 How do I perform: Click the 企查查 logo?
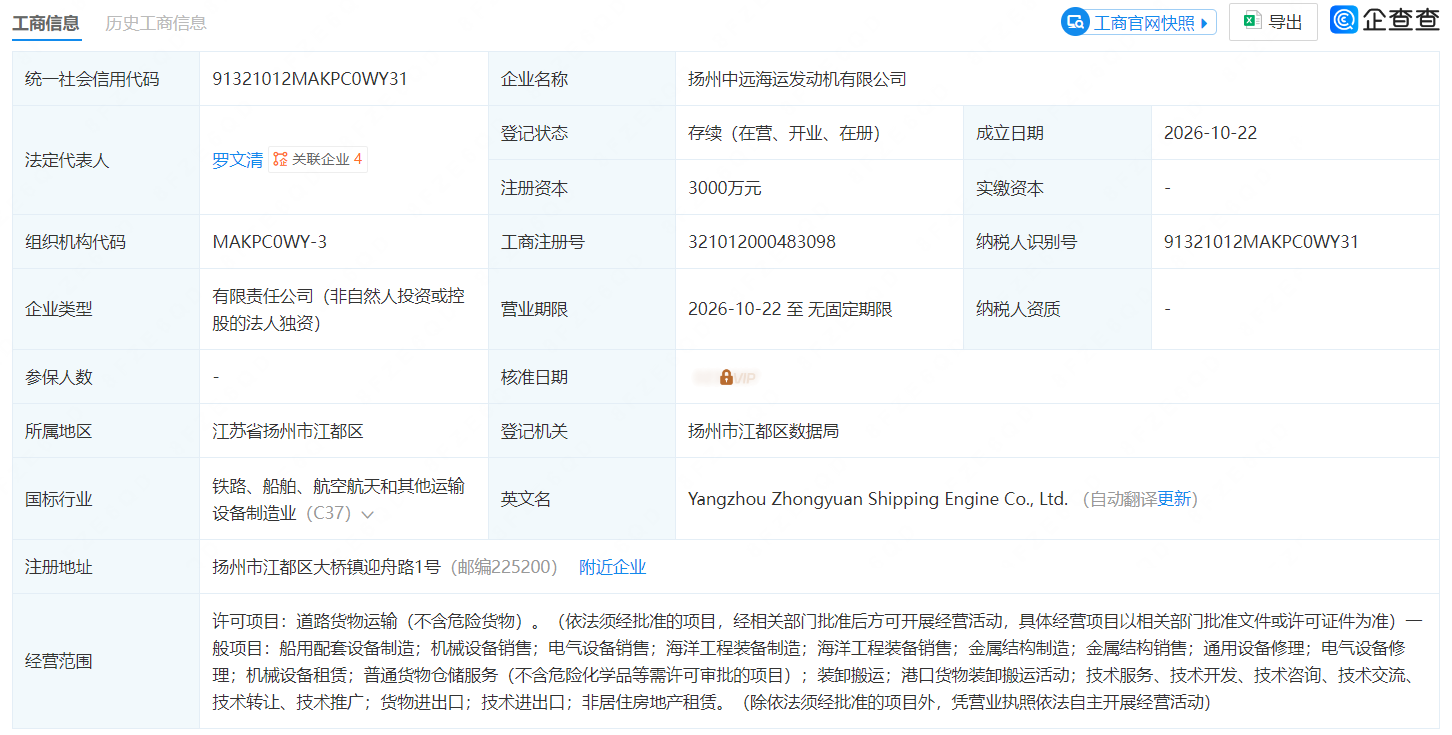tap(1384, 20)
